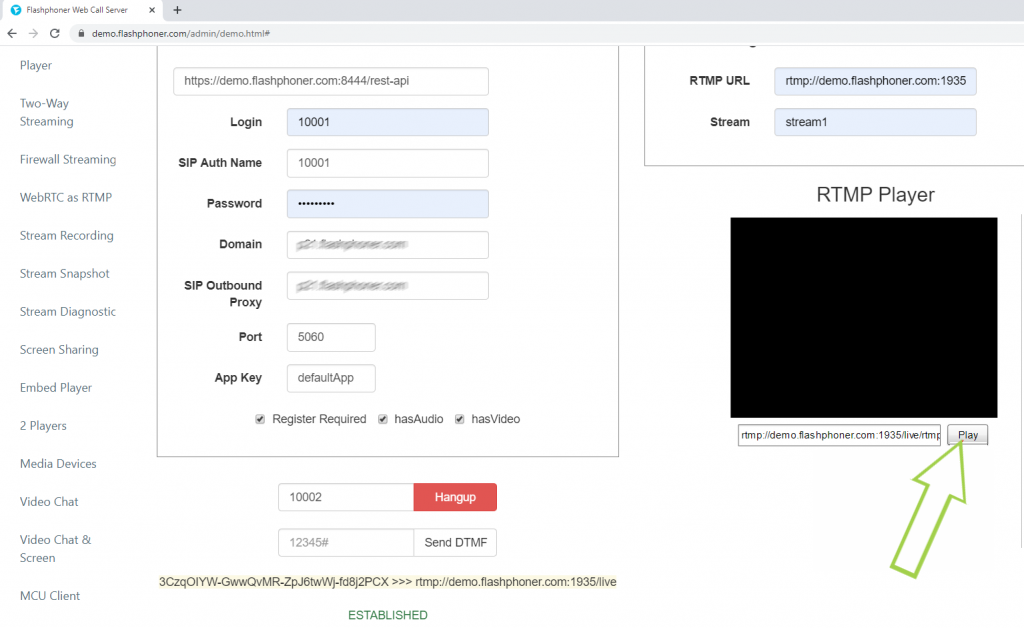Viewport: 1024px width, 628px height.
Task: Go to Firewall Streaming demo
Action: tap(68, 159)
